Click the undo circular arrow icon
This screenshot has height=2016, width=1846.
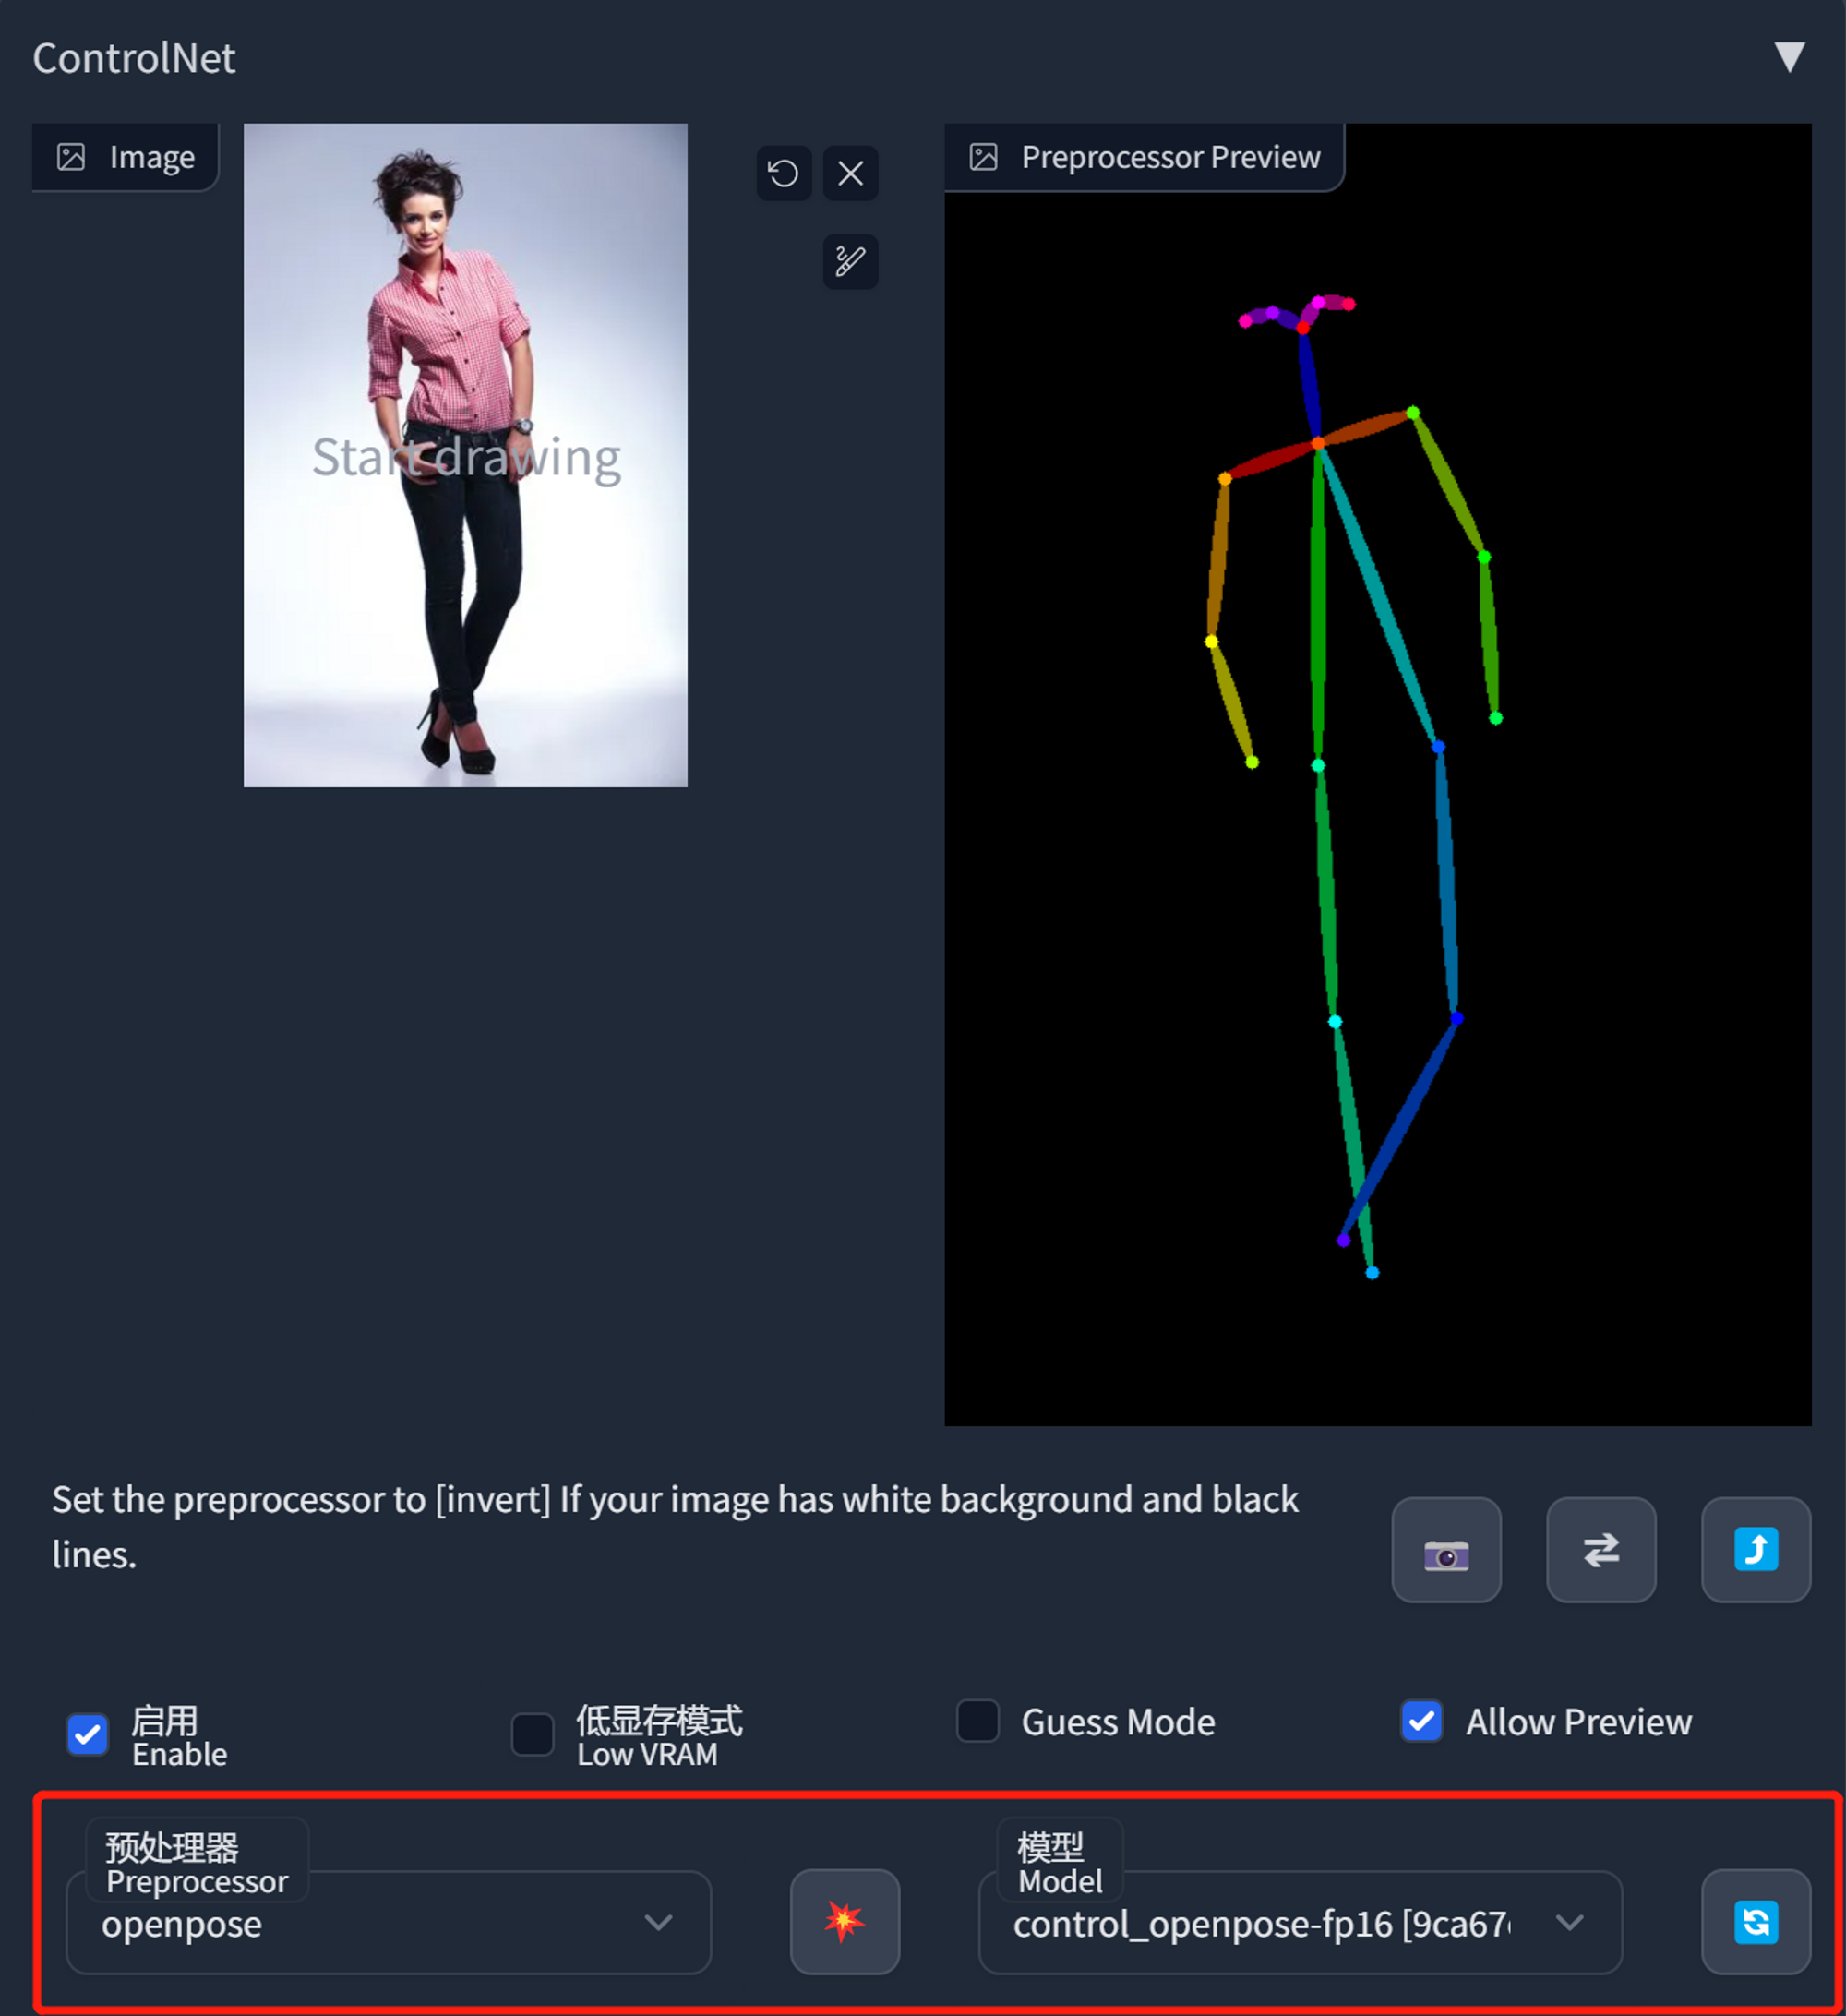click(783, 174)
